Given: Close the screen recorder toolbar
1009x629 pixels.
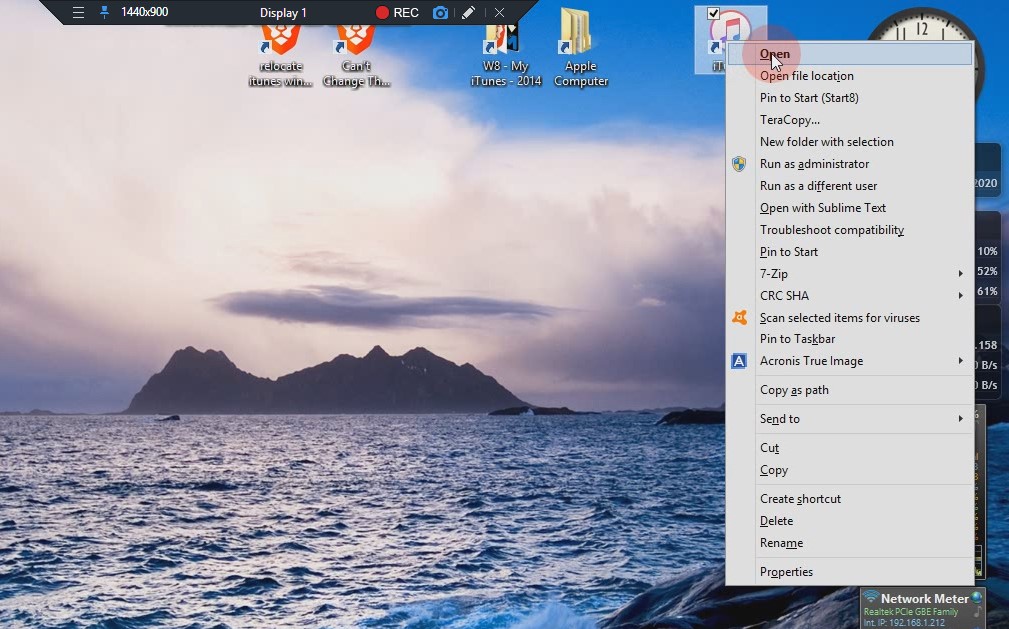Looking at the screenshot, I should coord(499,13).
